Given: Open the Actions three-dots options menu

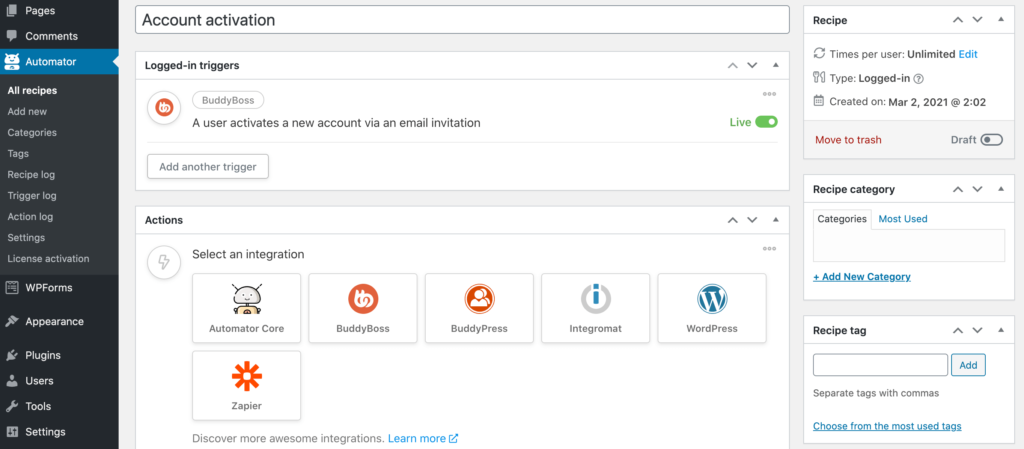Looking at the screenshot, I should [769, 249].
